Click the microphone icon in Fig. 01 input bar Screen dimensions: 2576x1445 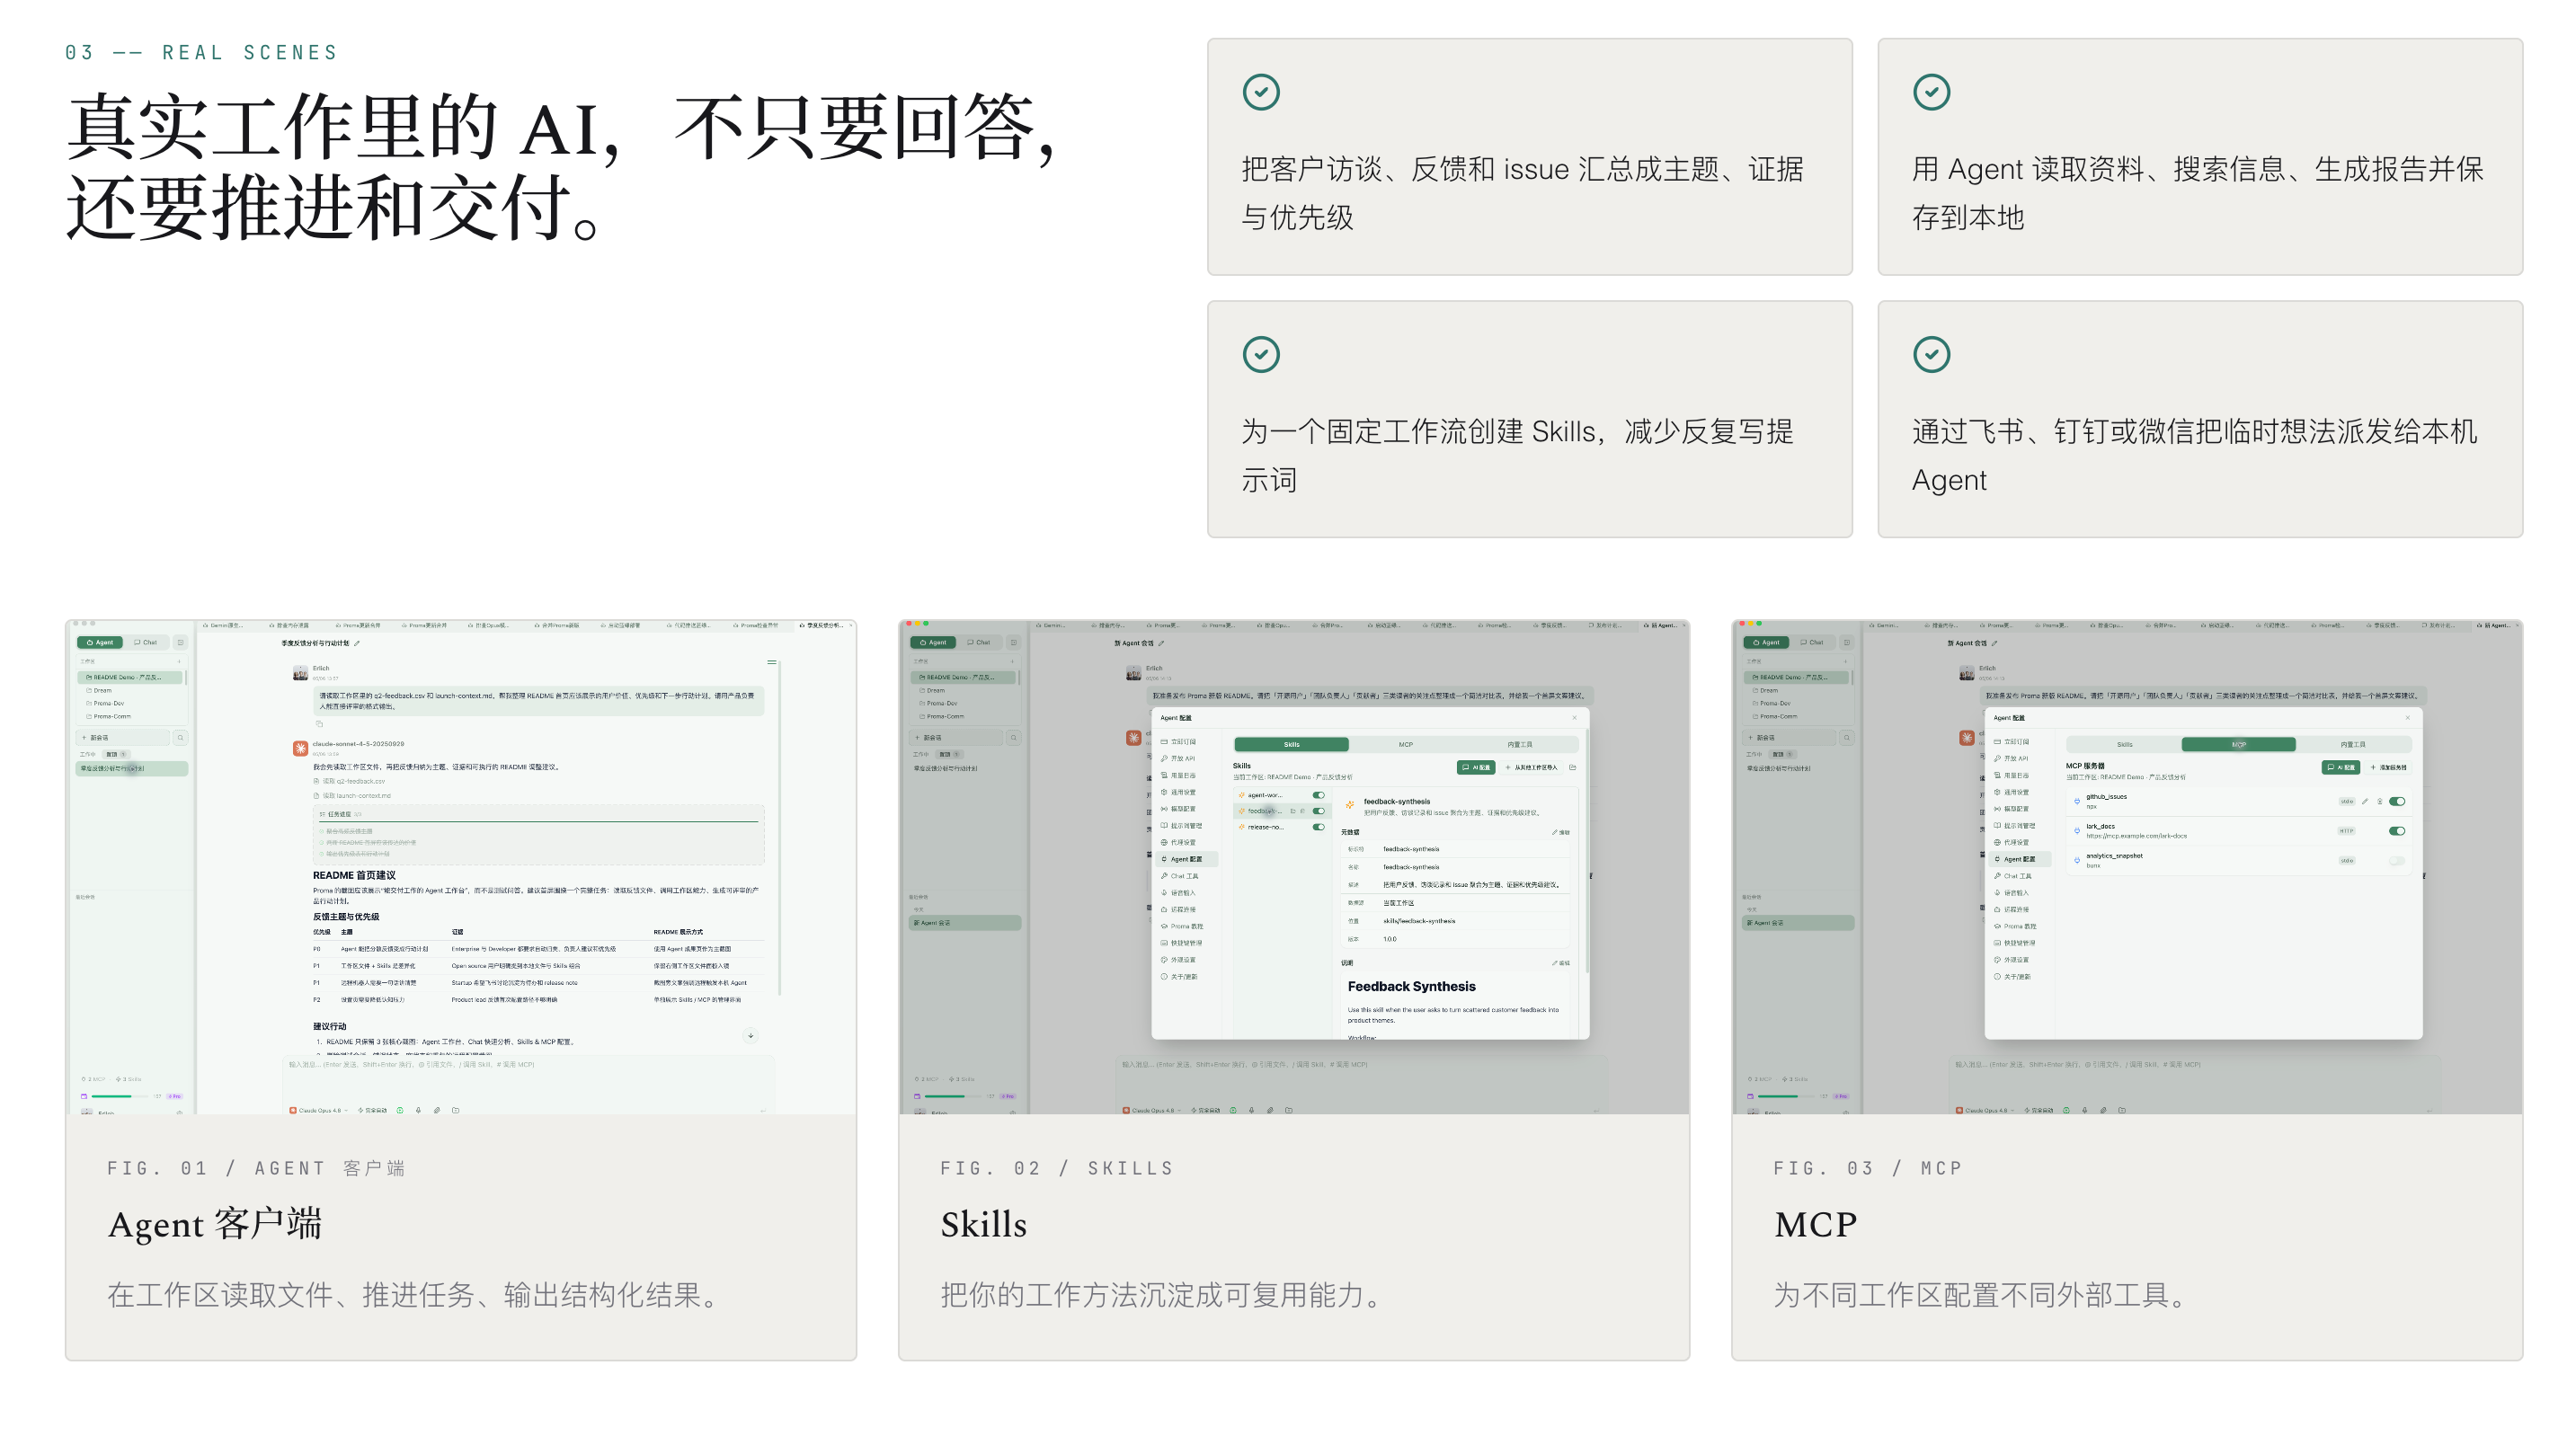click(x=418, y=1110)
